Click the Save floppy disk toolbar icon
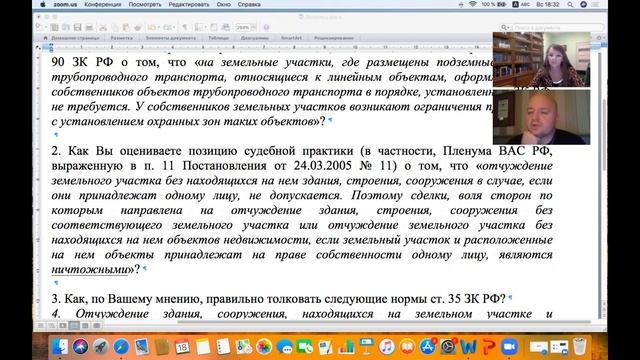The image size is (640, 360). (x=78, y=27)
